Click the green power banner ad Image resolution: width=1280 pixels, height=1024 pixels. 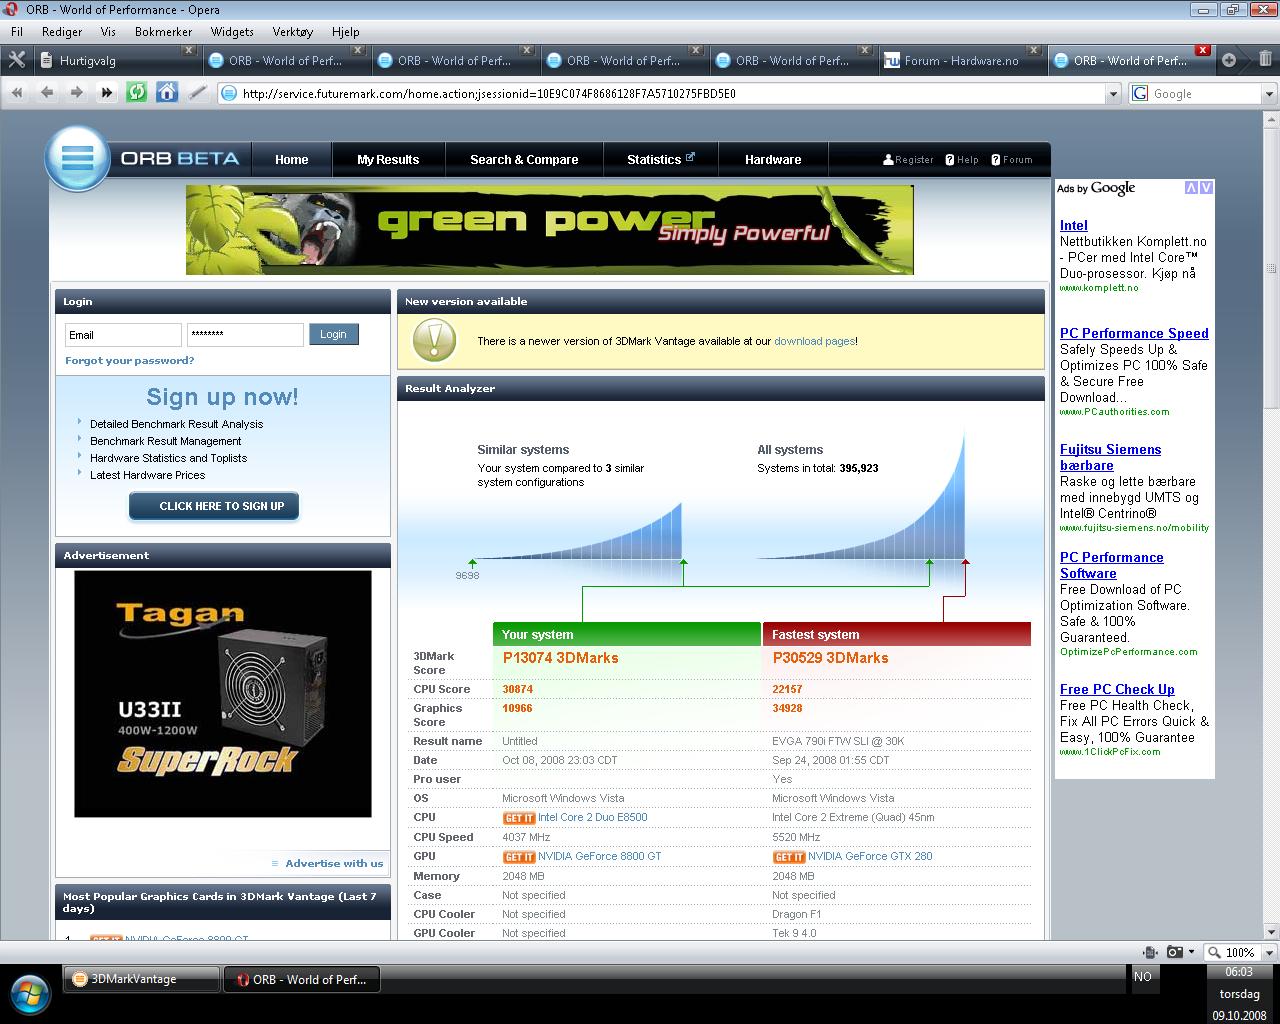point(549,229)
